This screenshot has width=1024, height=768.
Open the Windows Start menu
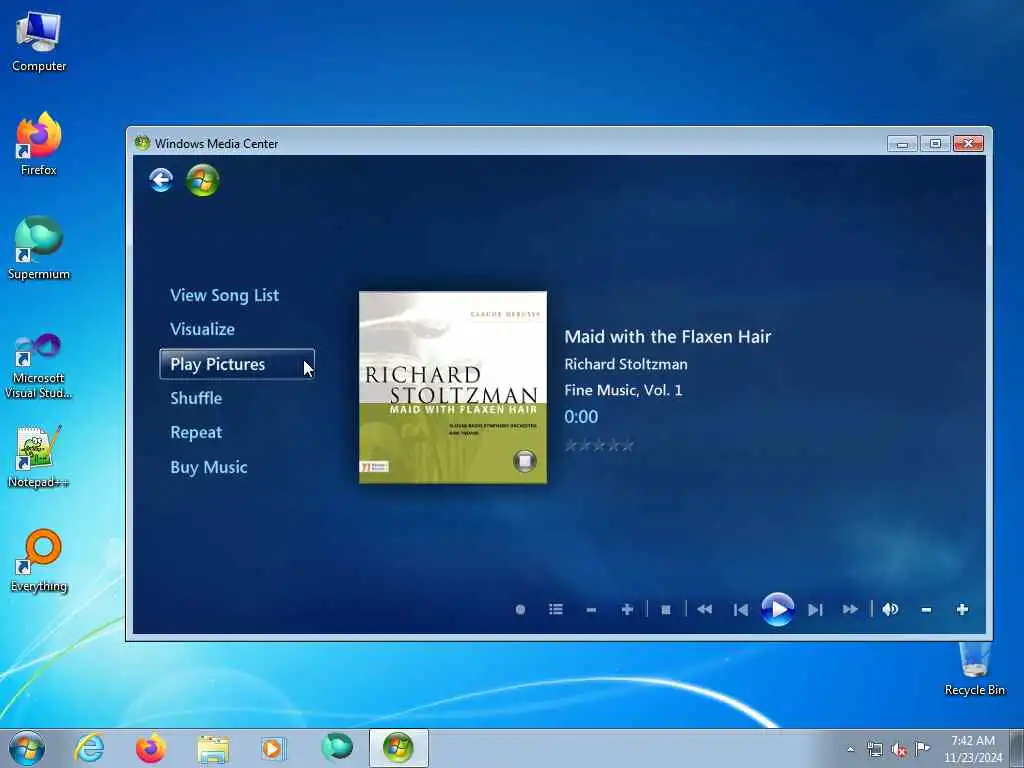(27, 748)
